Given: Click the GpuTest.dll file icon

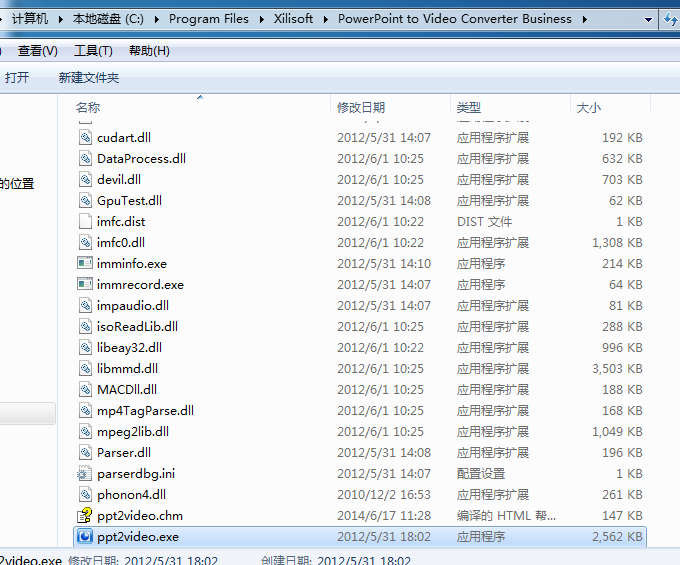Looking at the screenshot, I should (x=85, y=201).
